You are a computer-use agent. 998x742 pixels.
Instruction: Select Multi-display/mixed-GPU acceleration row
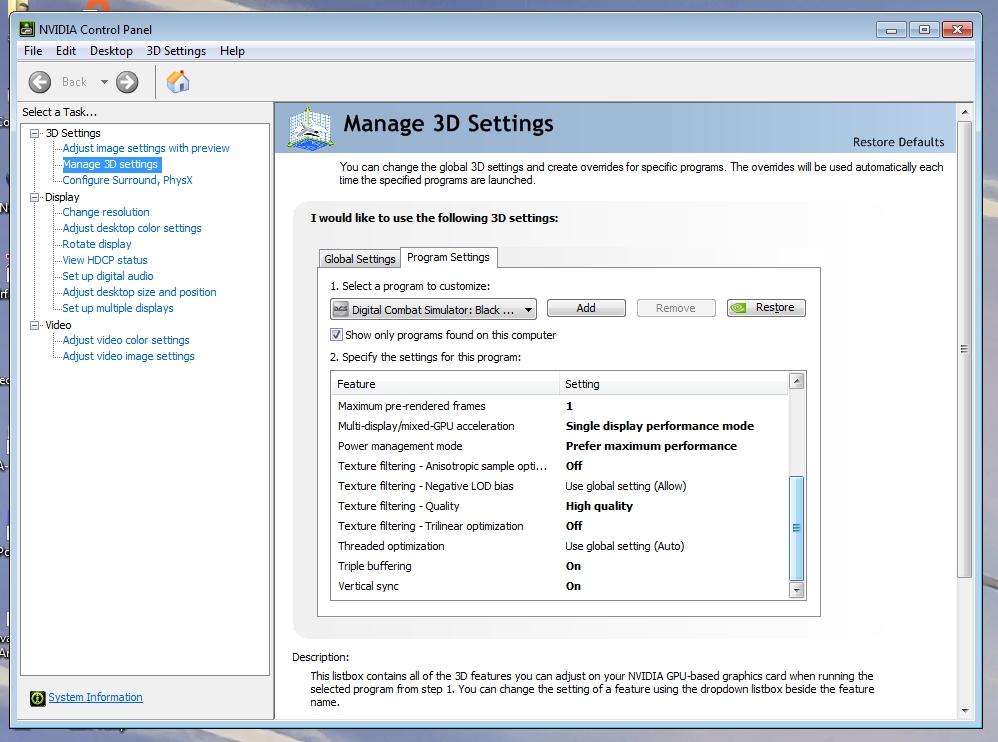pyautogui.click(x=559, y=426)
